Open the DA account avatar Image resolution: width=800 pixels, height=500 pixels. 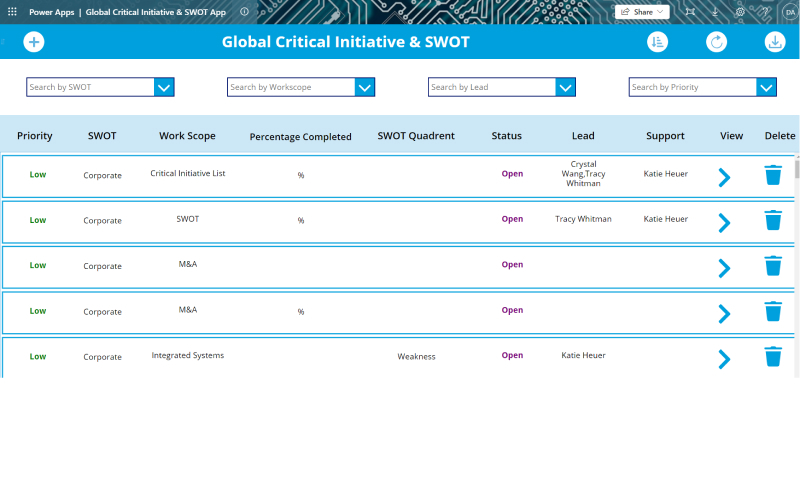[x=790, y=12]
